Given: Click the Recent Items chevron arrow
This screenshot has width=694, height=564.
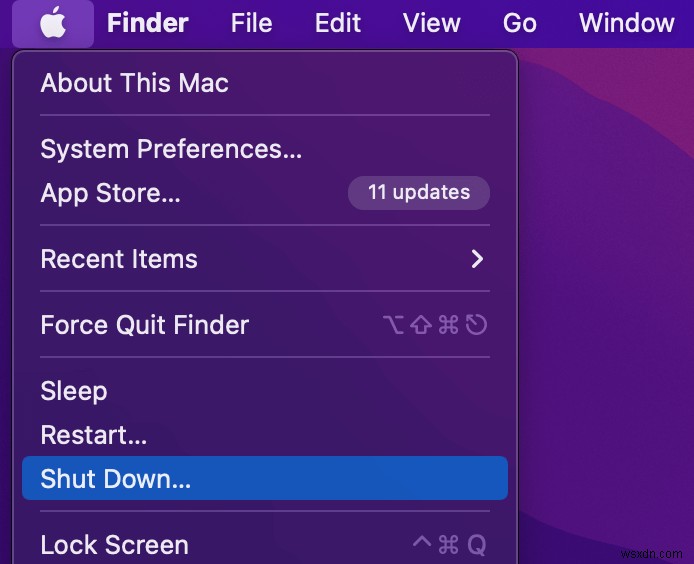Looking at the screenshot, I should tap(477, 259).
